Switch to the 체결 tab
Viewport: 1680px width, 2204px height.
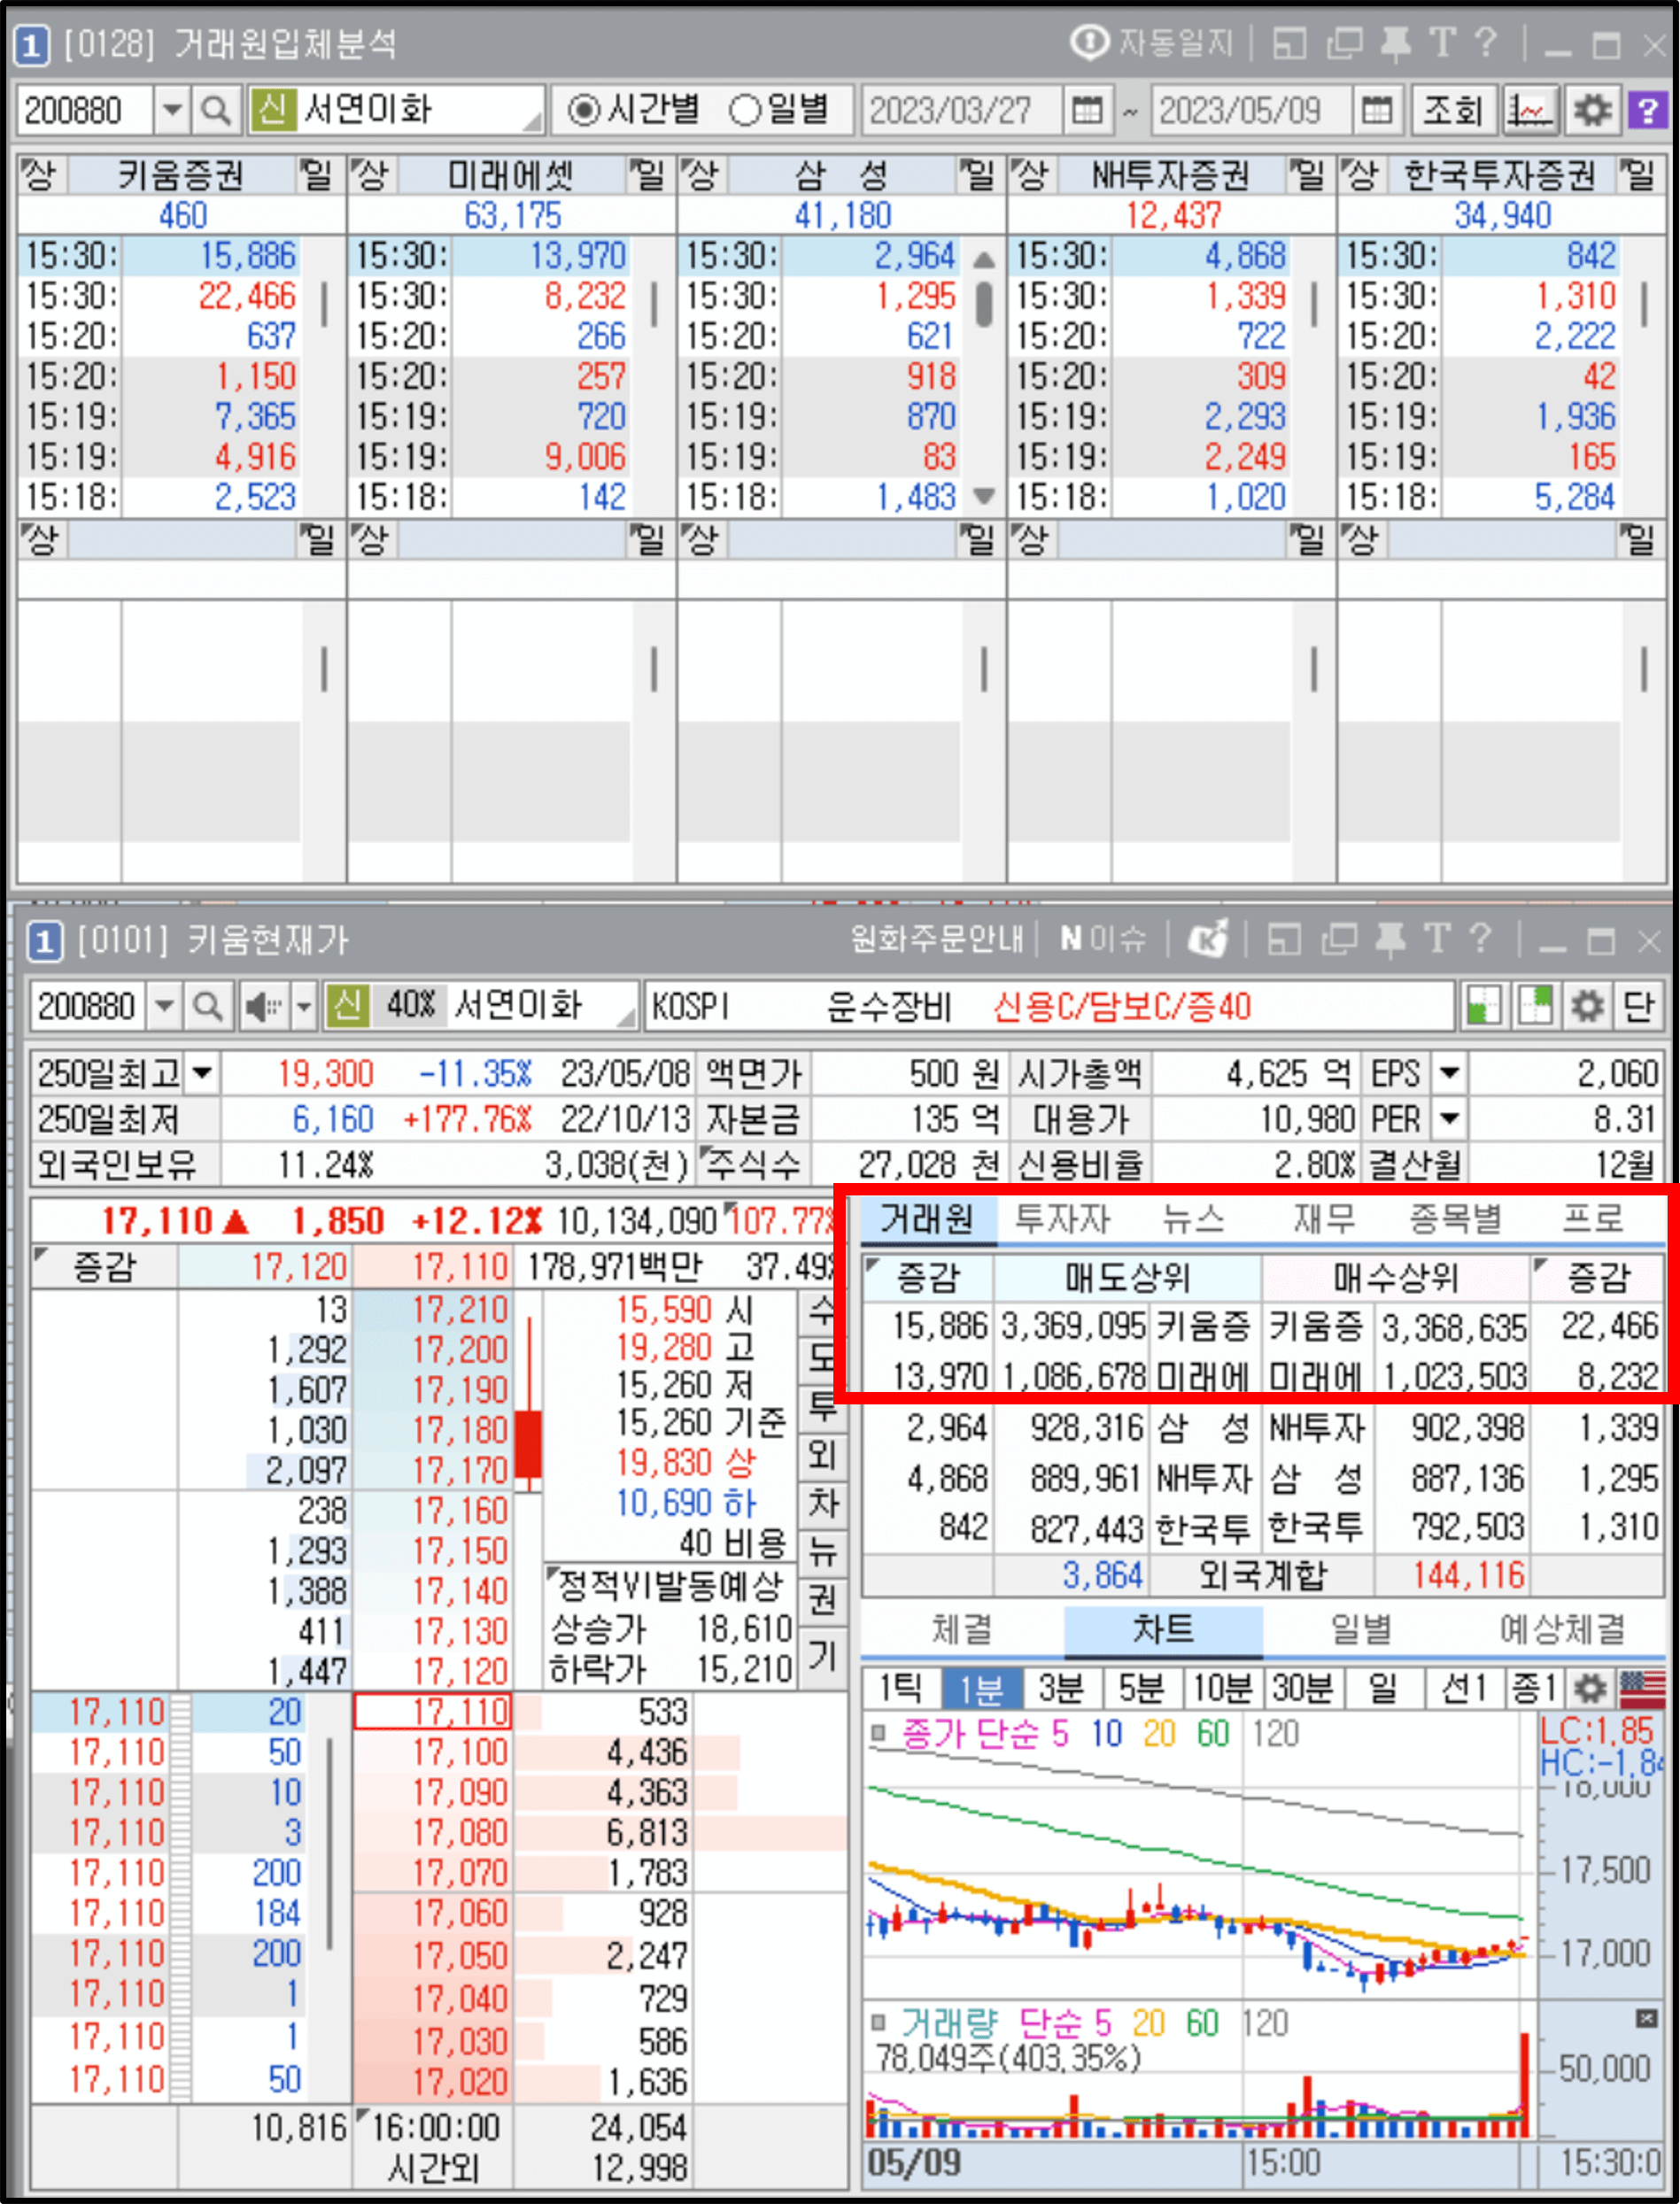pyautogui.click(x=962, y=1630)
